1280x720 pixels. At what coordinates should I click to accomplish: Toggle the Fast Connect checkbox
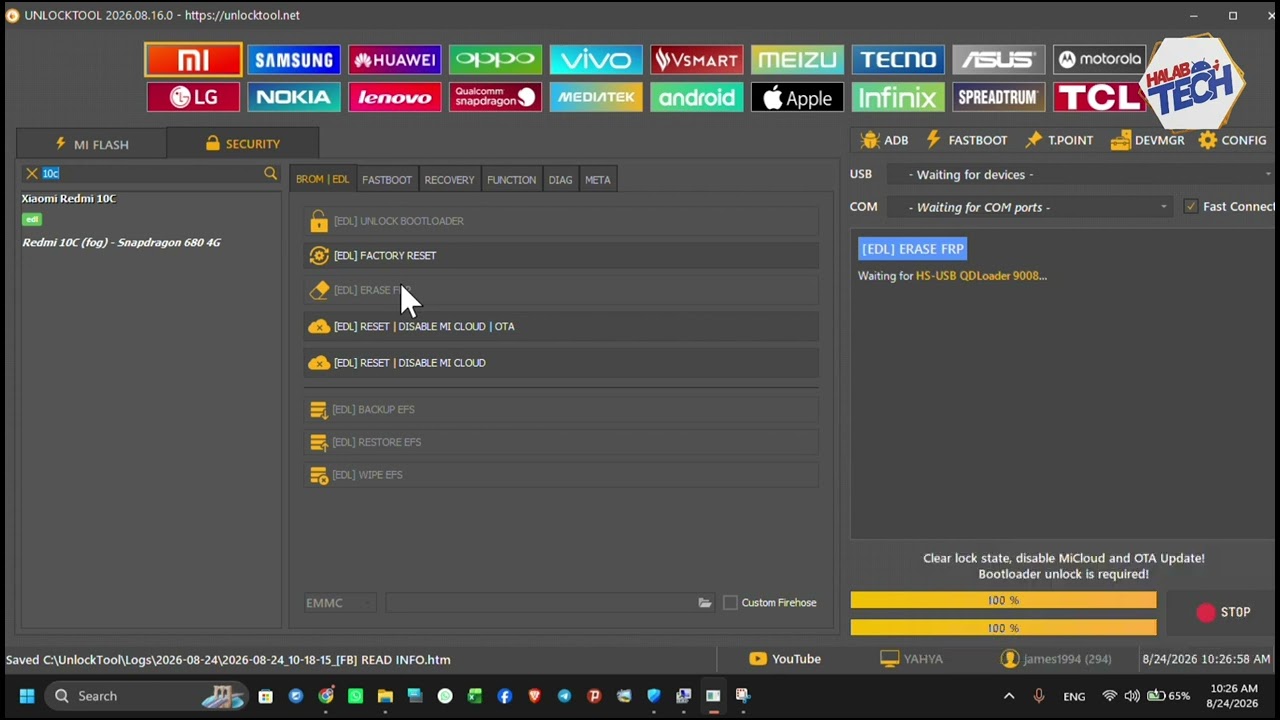1190,207
